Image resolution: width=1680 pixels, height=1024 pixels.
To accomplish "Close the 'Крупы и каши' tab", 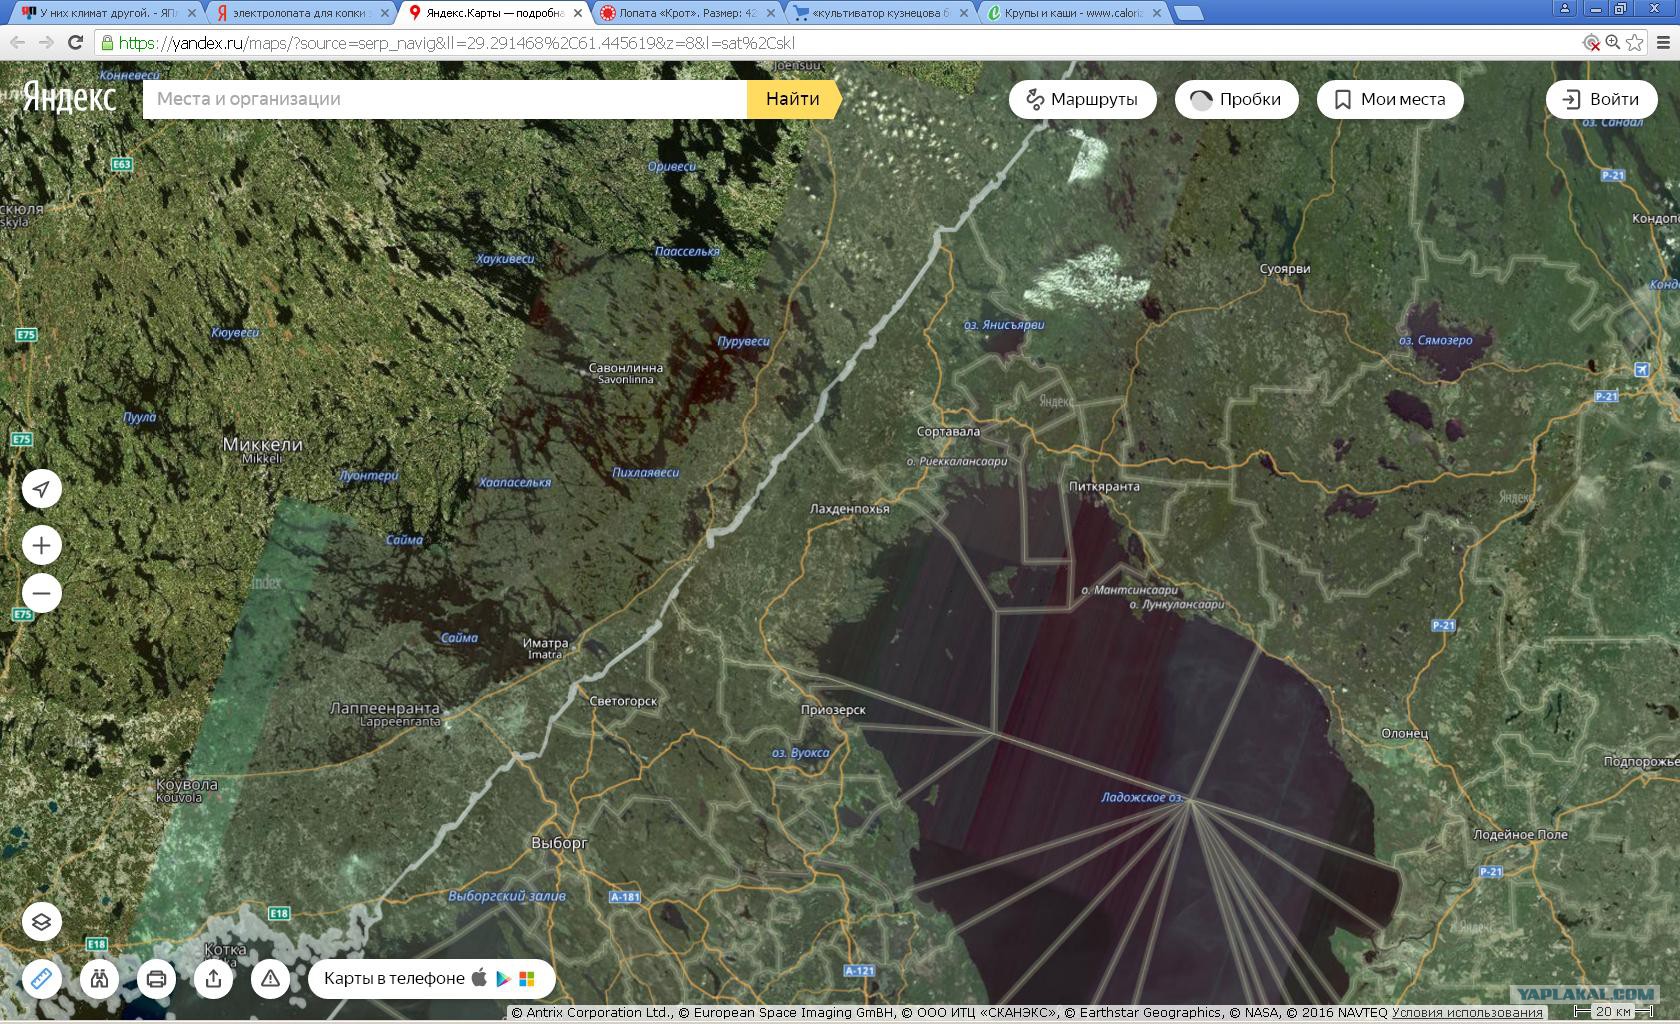I will (x=1156, y=14).
